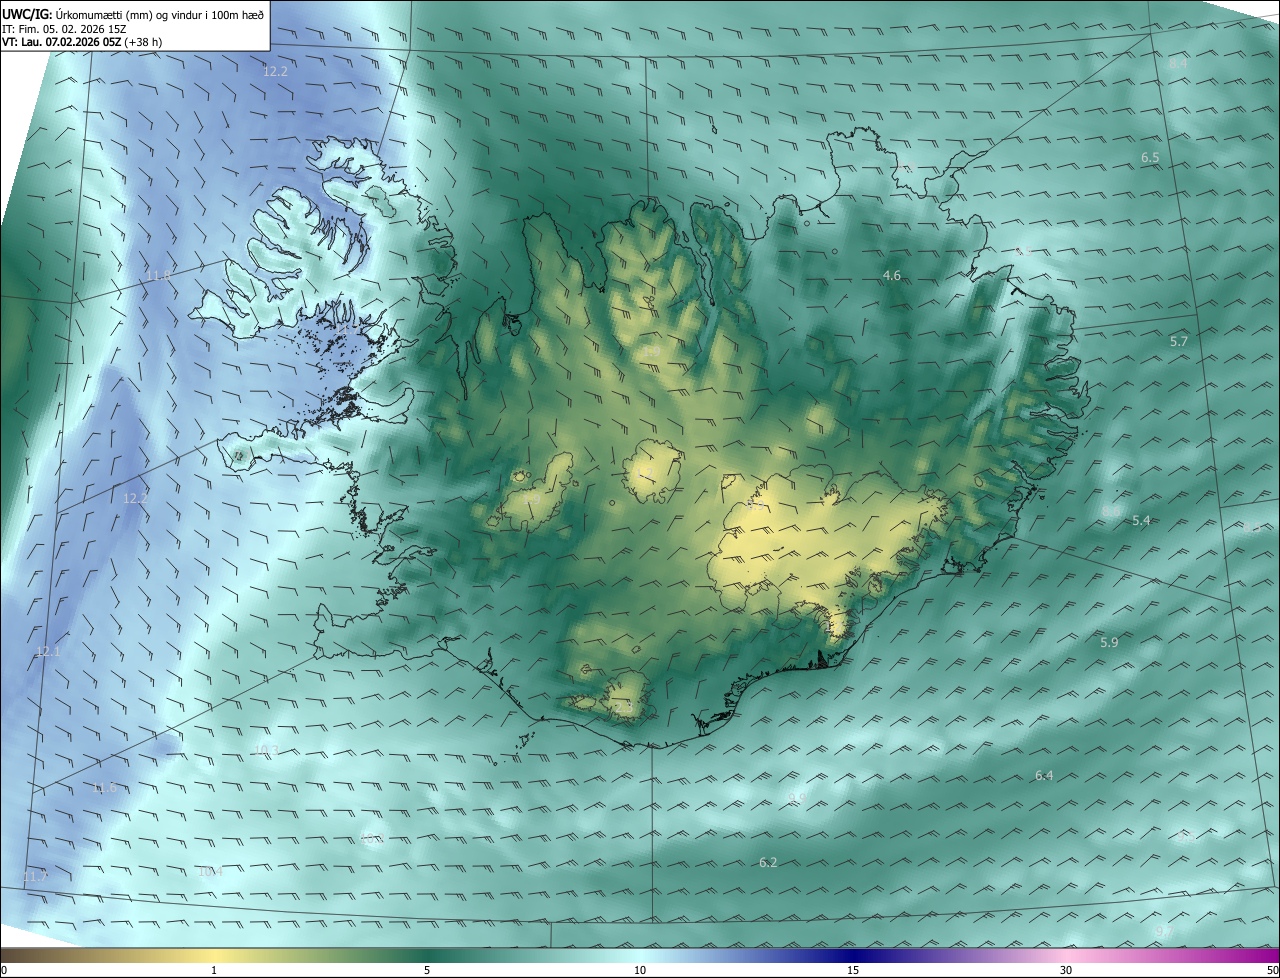Select the 5.7 value label
This screenshot has height=978, width=1280.
(x=1179, y=341)
